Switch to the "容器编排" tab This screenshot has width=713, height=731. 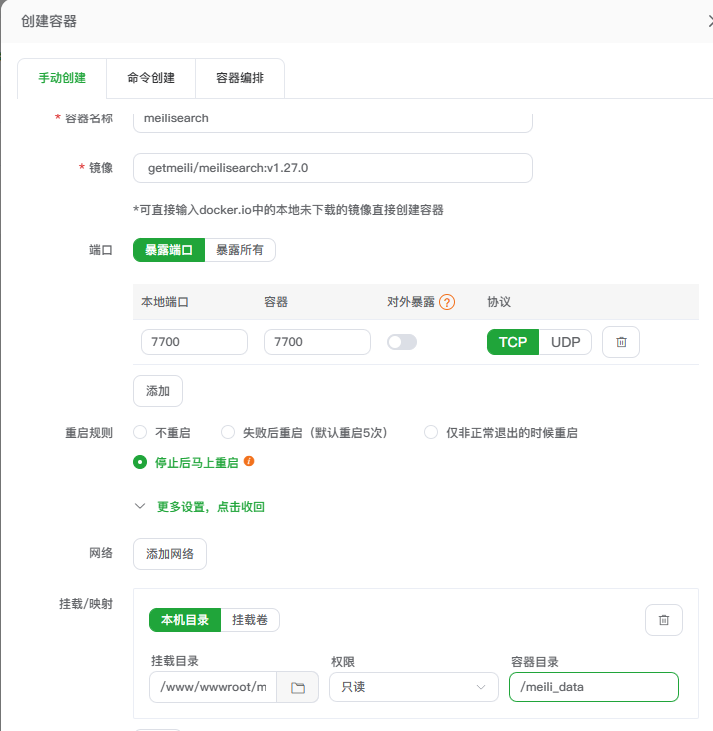coord(240,78)
